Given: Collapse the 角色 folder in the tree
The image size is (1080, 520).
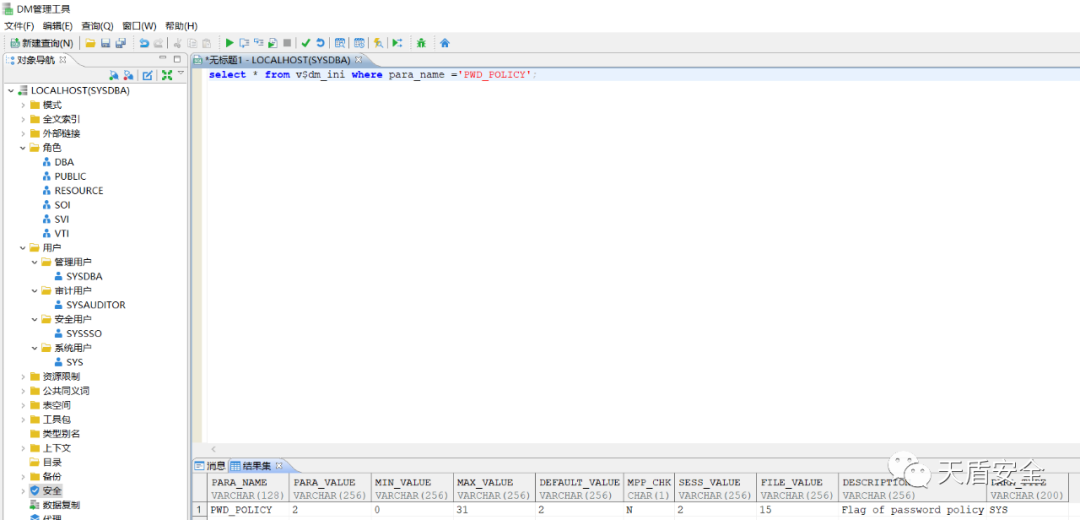Looking at the screenshot, I should pos(23,148).
